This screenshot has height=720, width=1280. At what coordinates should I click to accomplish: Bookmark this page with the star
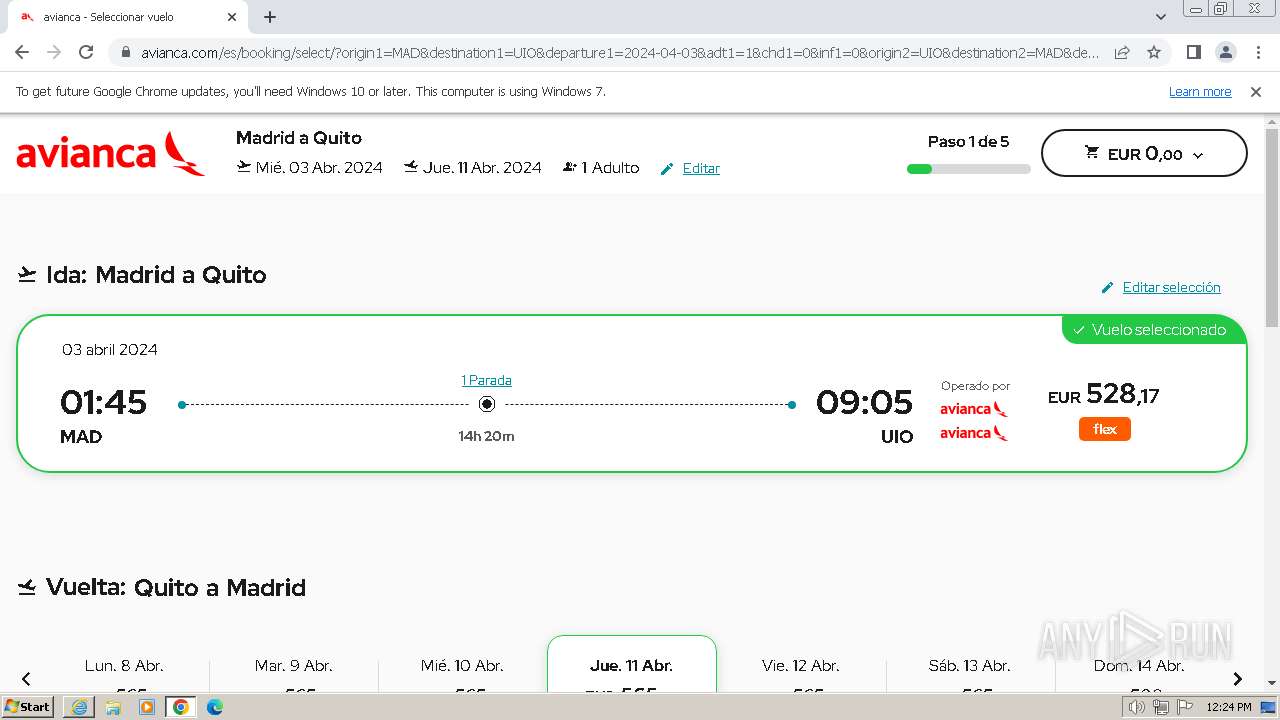coord(1154,52)
